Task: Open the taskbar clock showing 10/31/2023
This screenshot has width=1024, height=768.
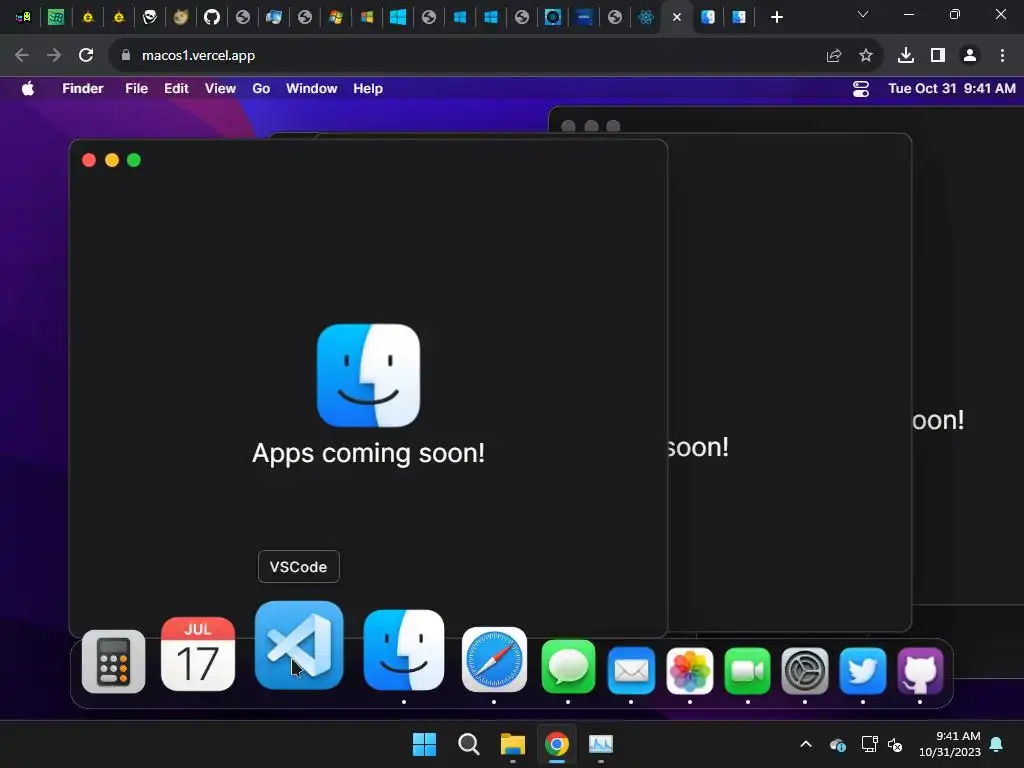Action: click(x=950, y=744)
